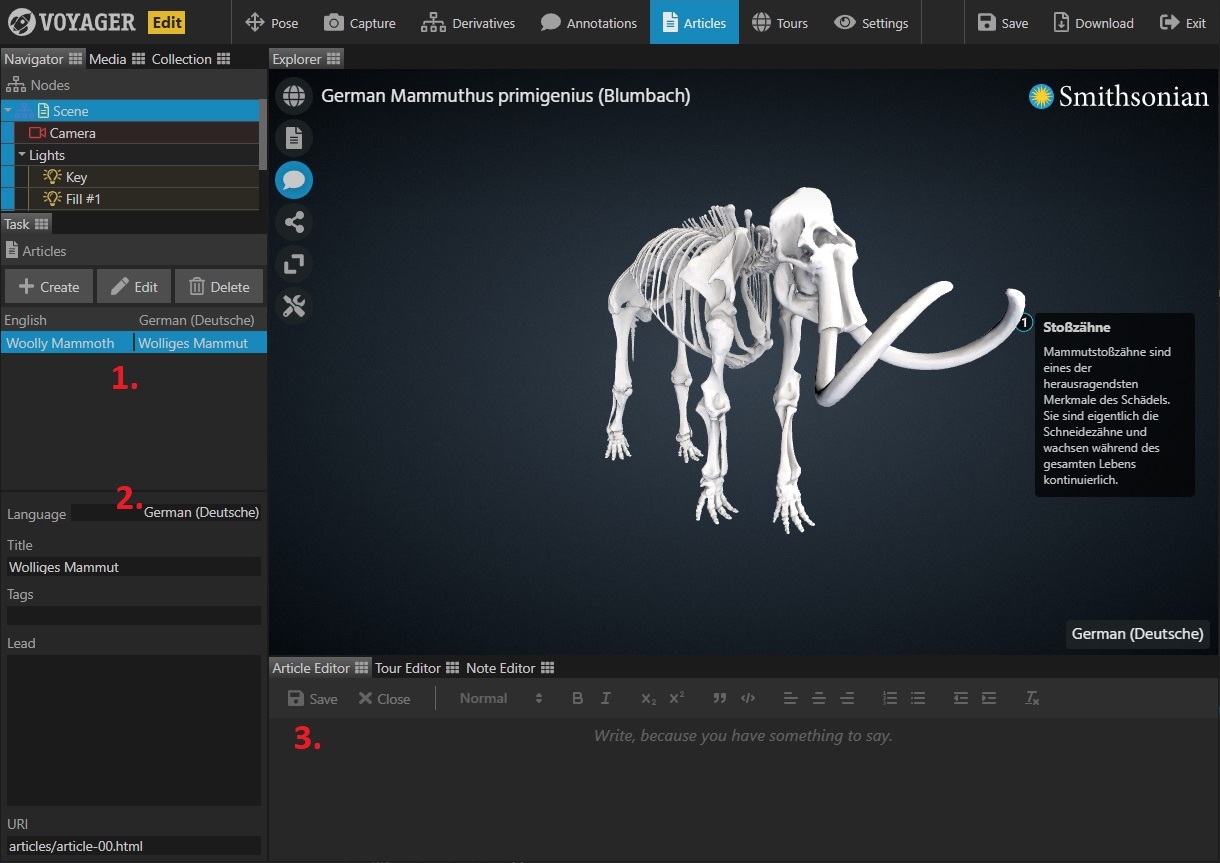Collapse the Lights tree node
This screenshot has width=1220, height=863.
coord(22,155)
